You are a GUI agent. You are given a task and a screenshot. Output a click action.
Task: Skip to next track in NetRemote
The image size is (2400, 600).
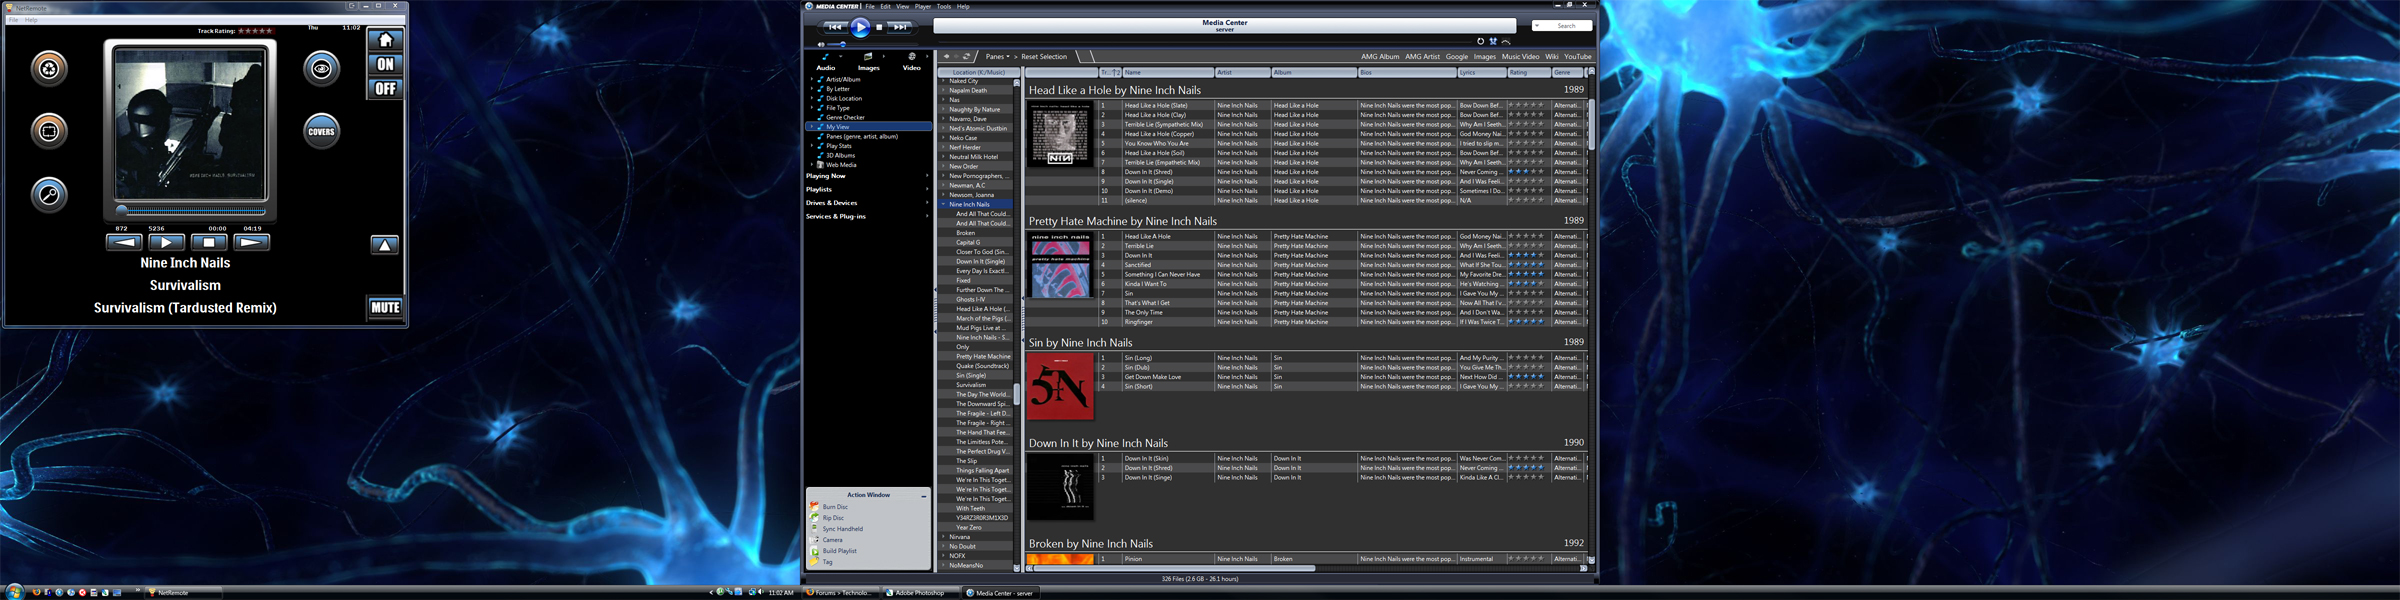click(x=251, y=242)
